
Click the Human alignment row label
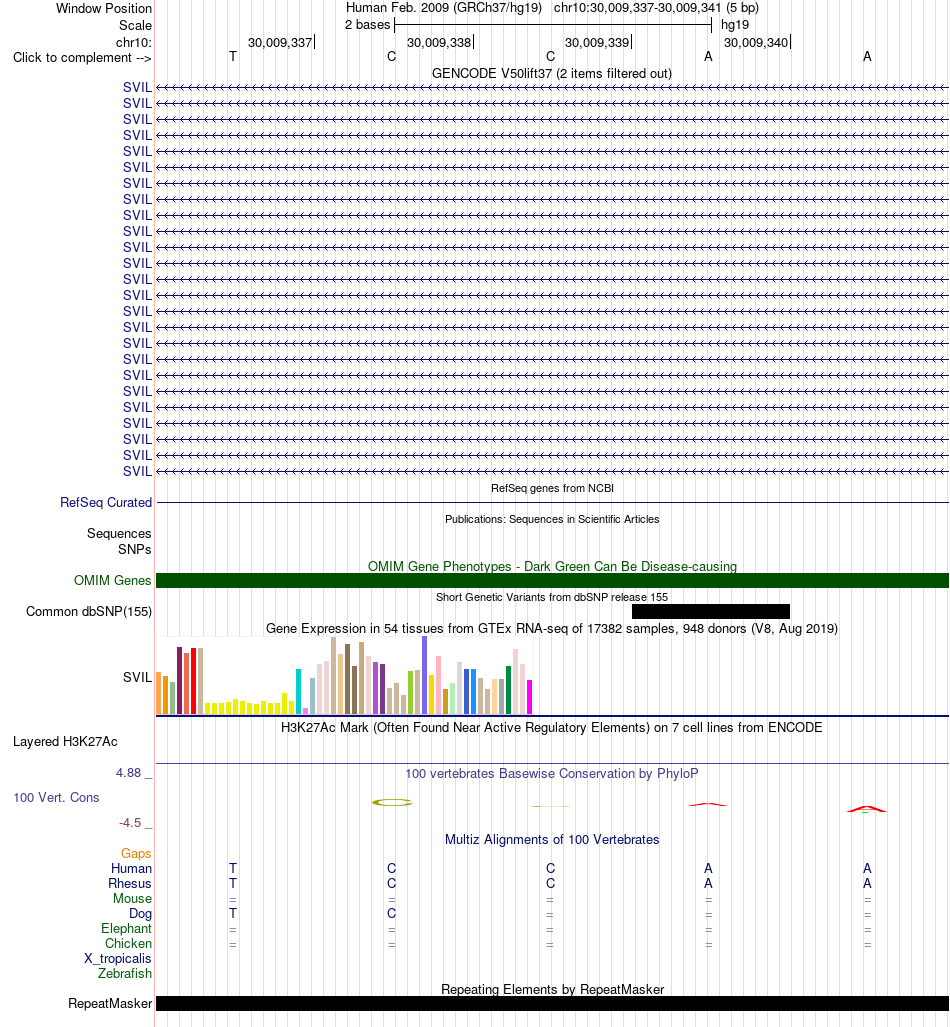tap(131, 868)
